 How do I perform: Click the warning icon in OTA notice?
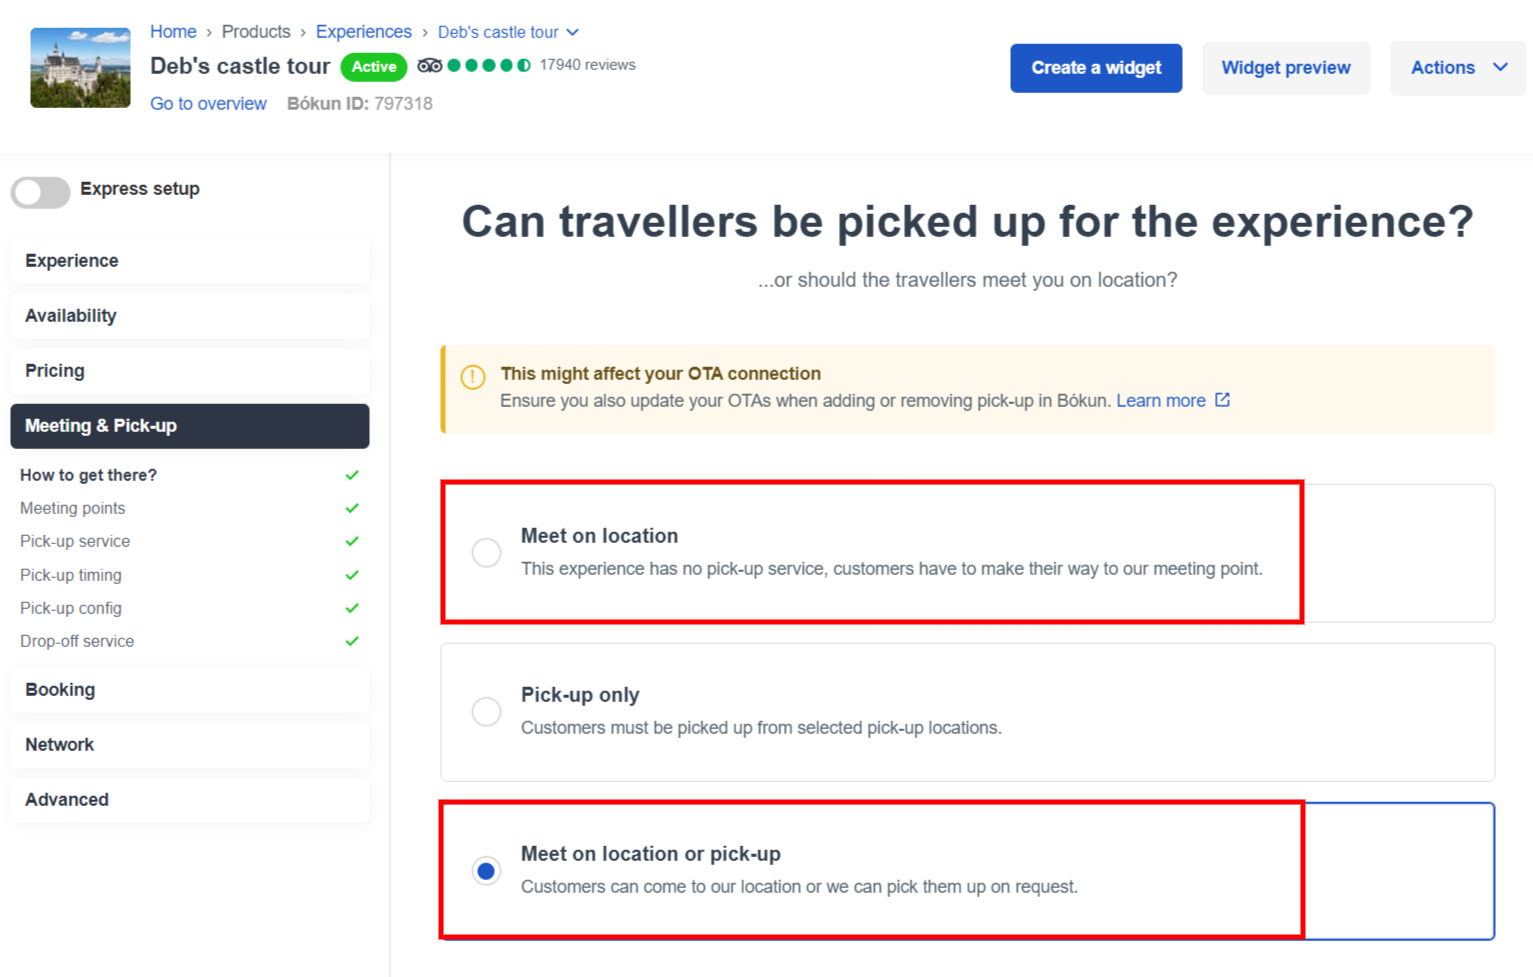click(473, 377)
